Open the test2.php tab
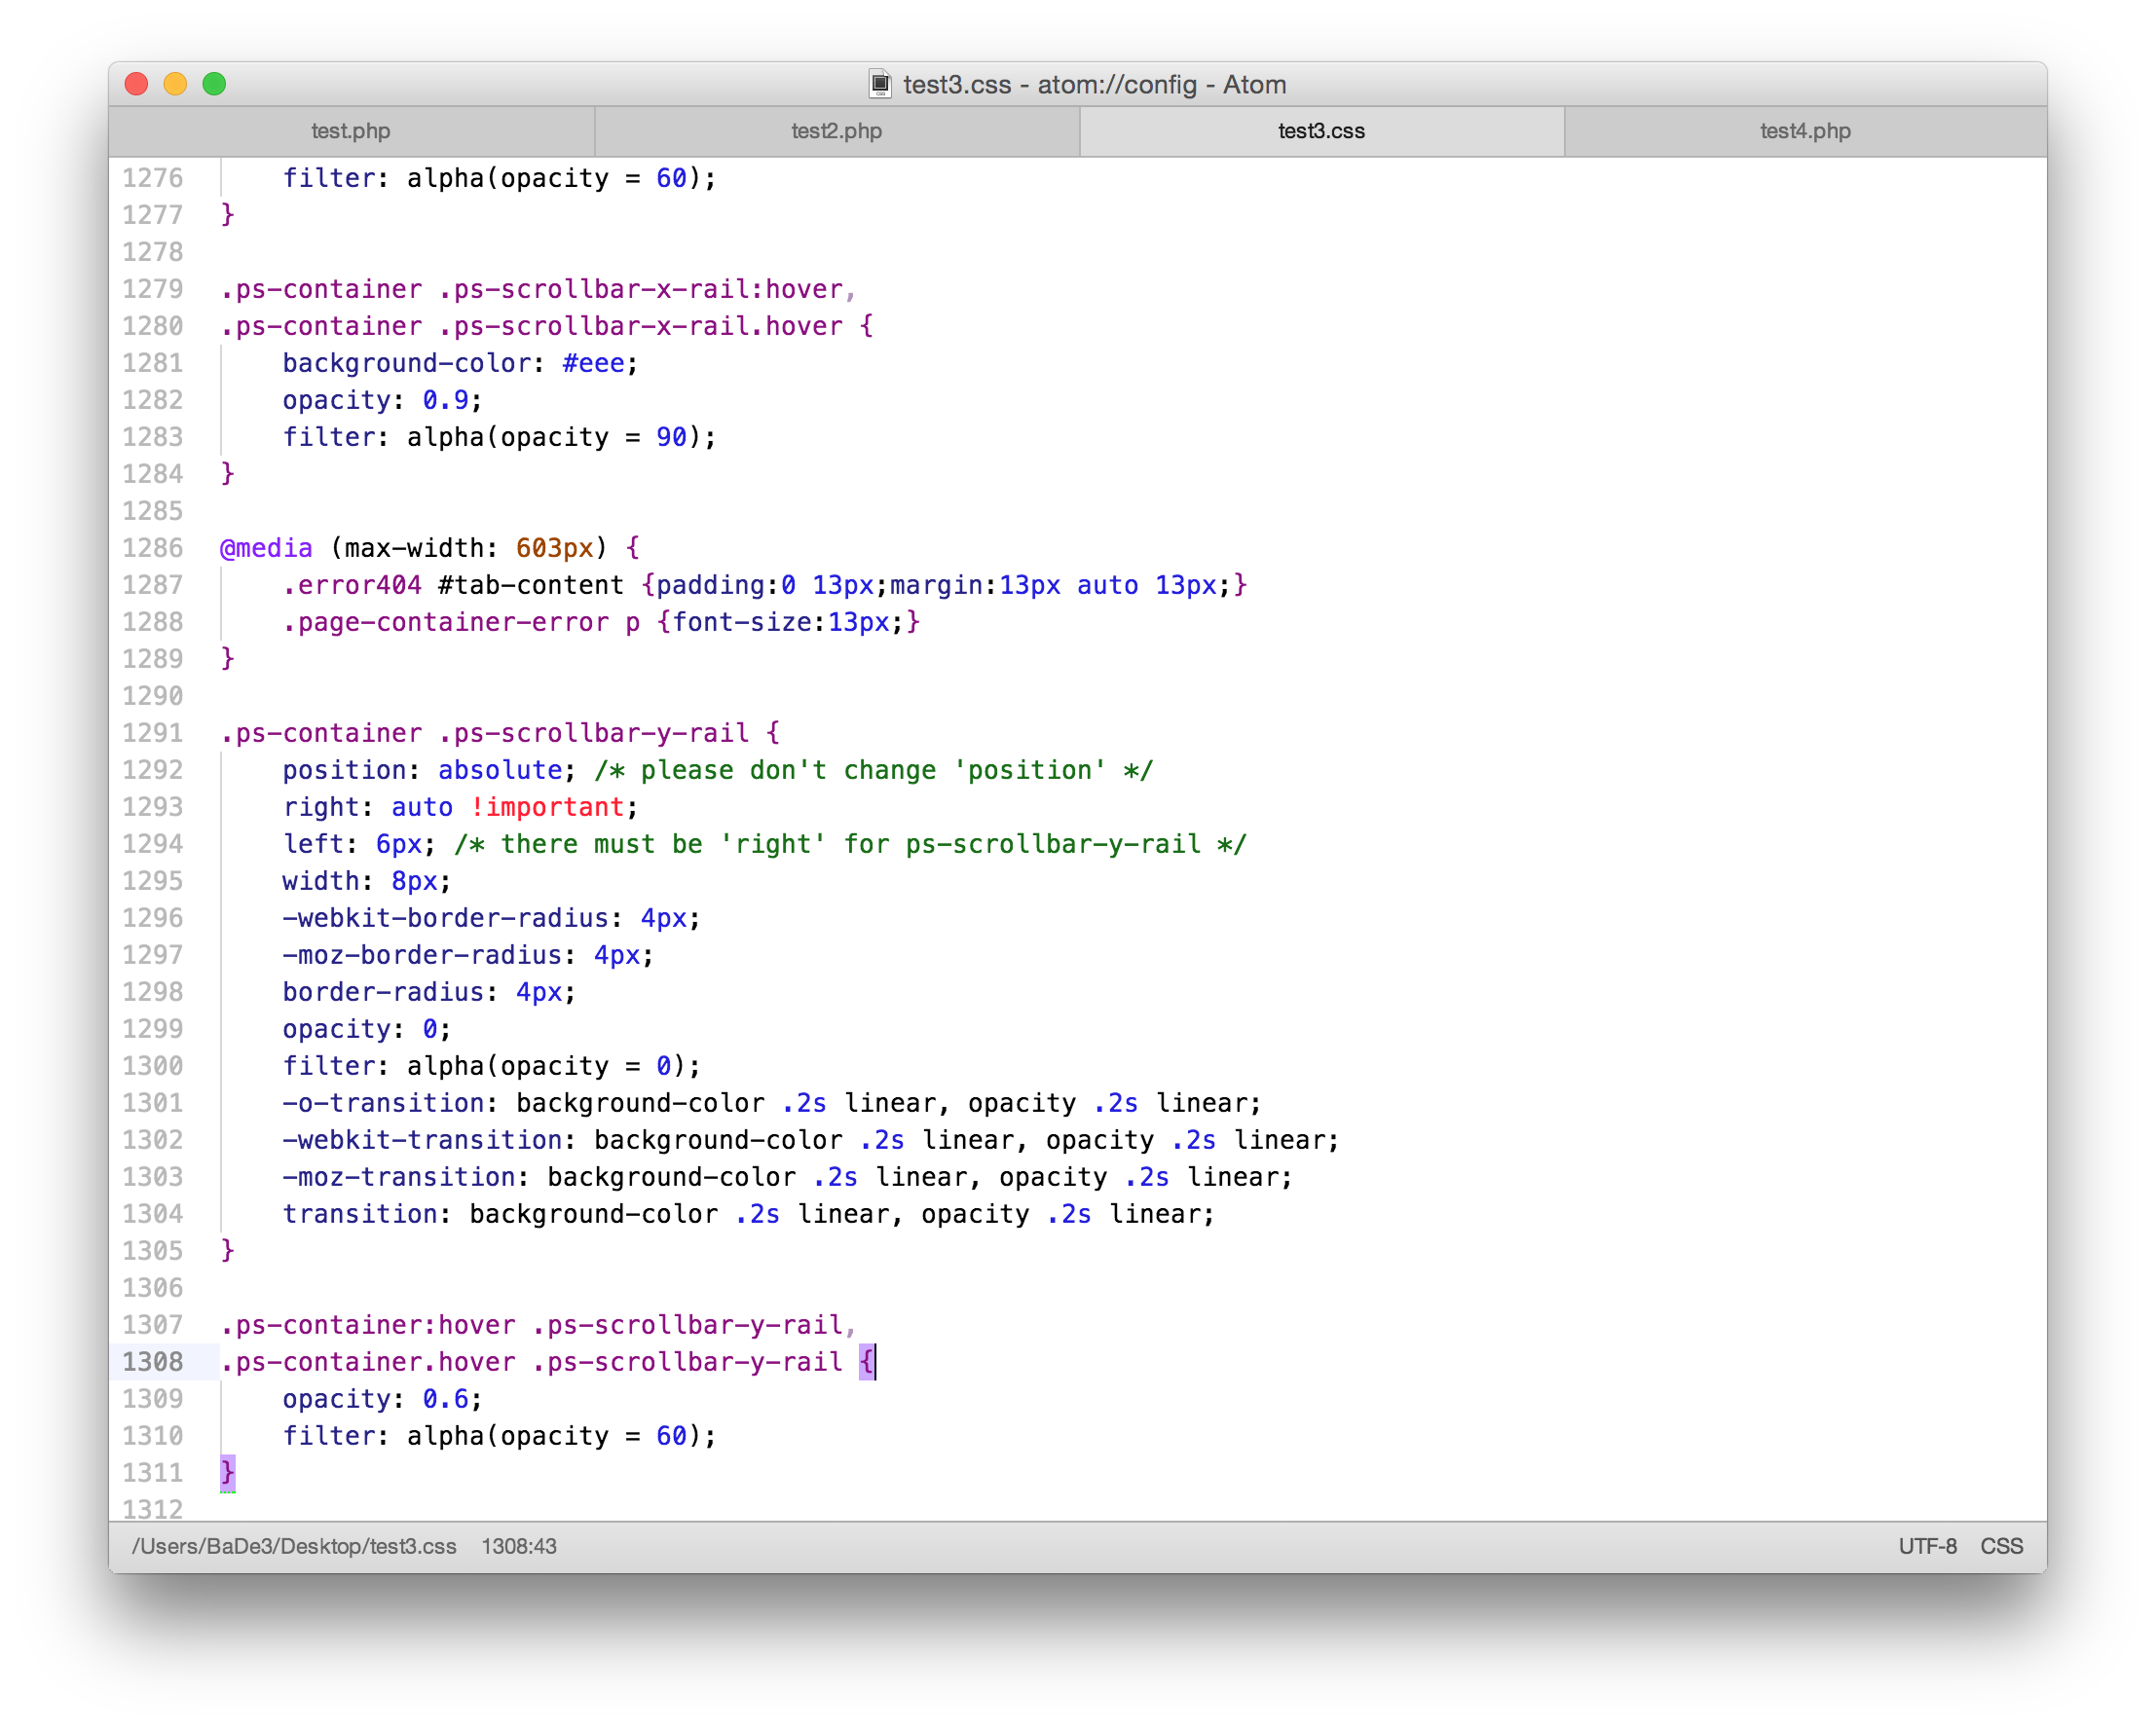Screen dimensions: 2156x1729 click(x=836, y=131)
